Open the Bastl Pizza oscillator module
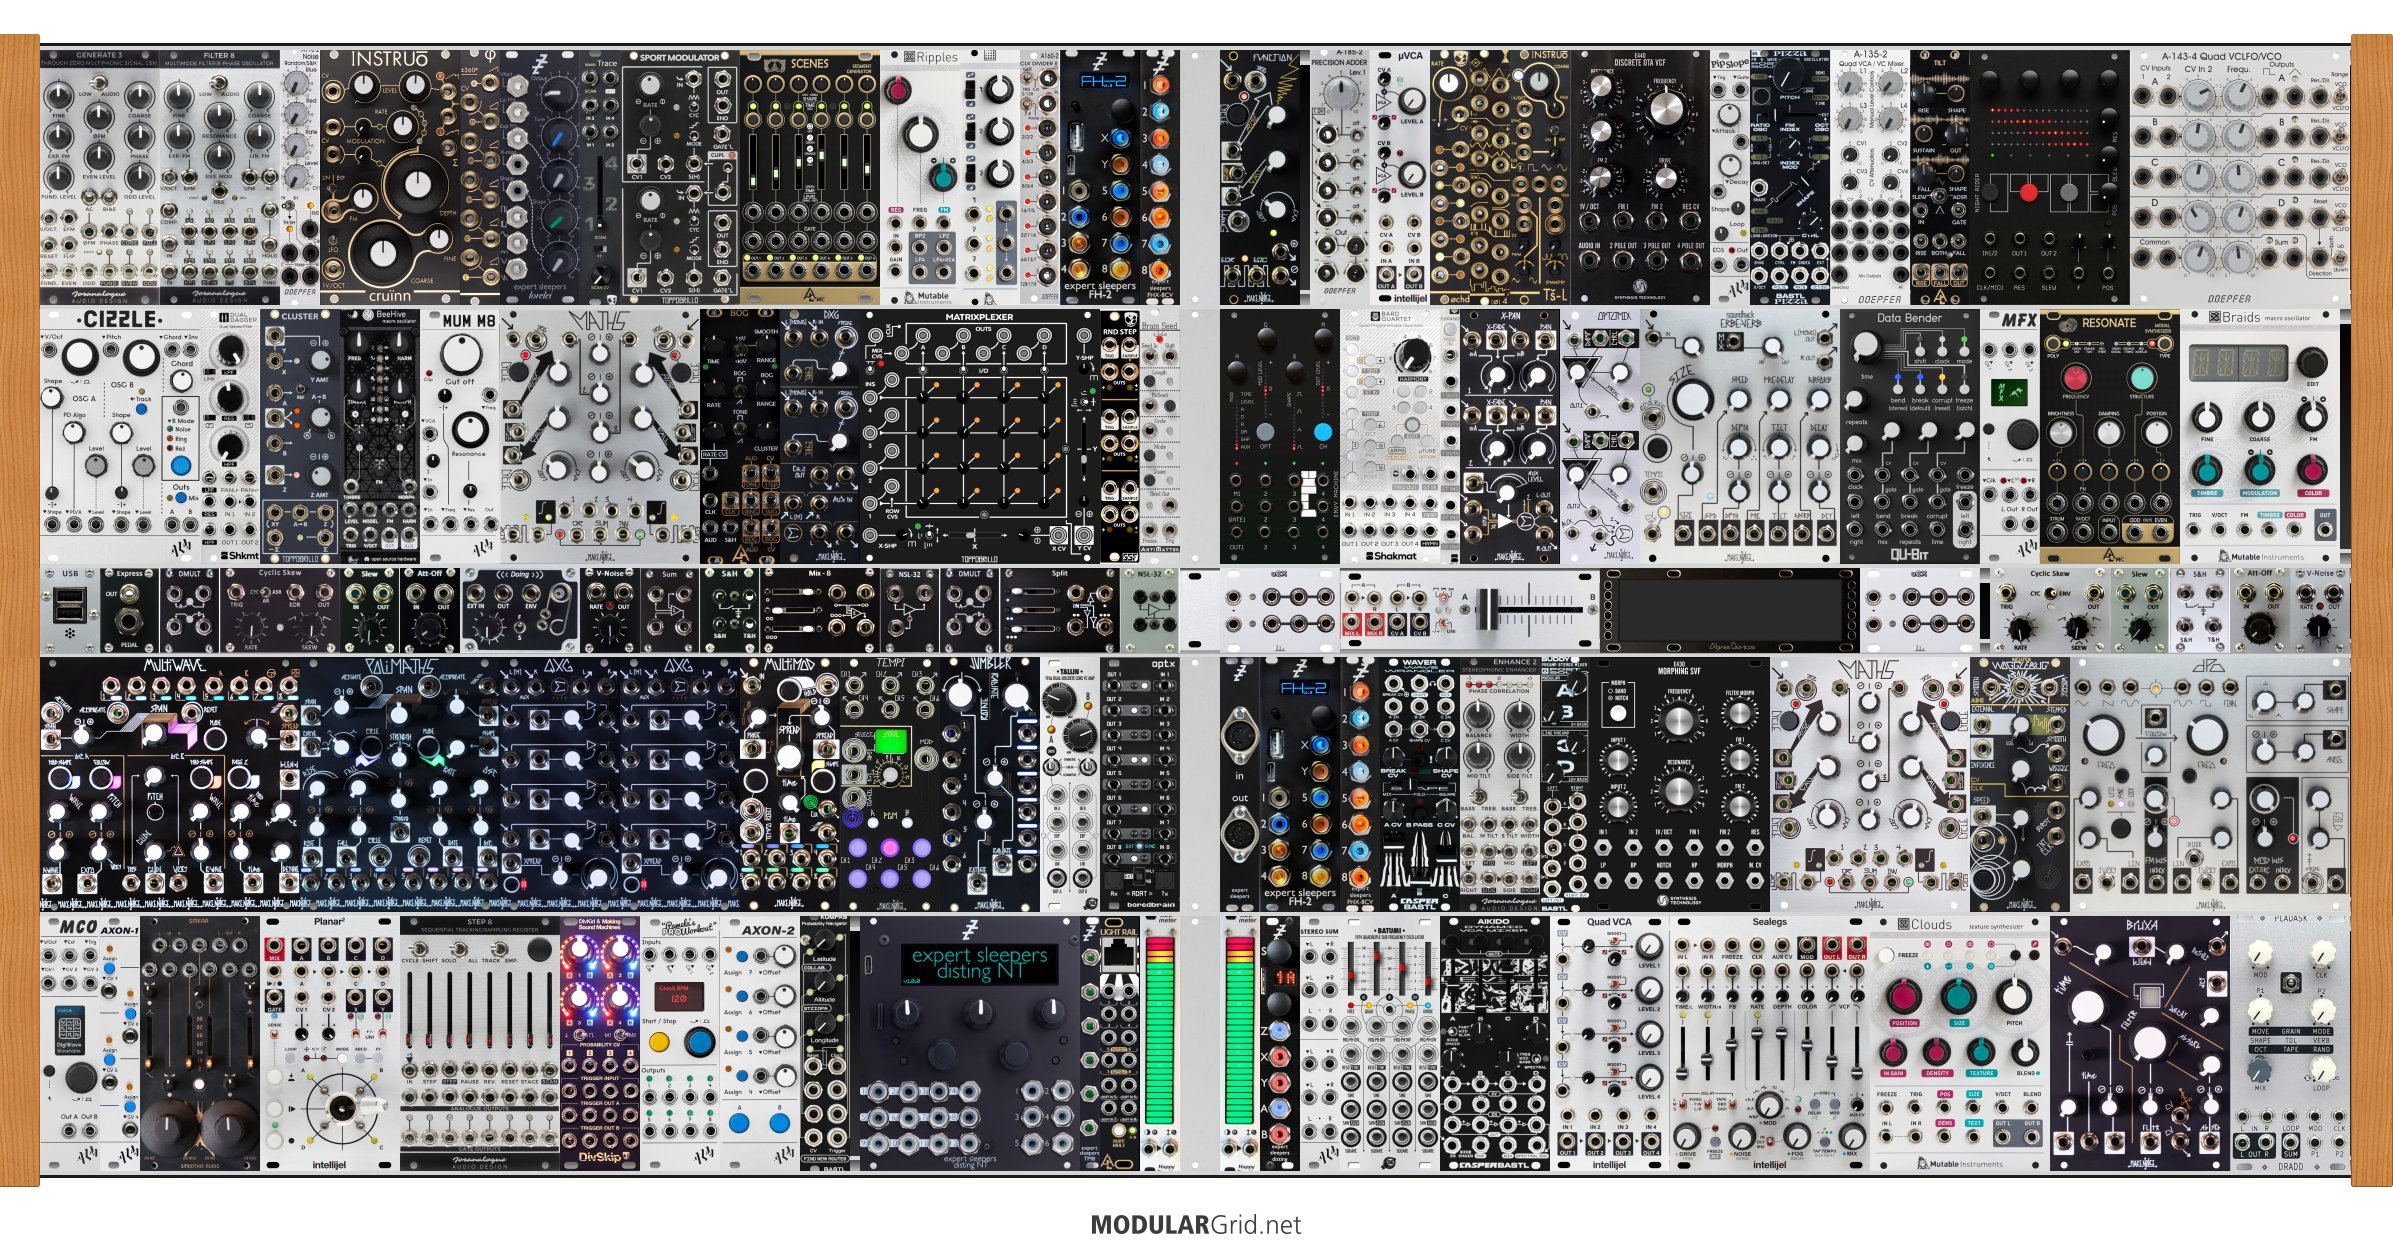Viewport: 2393px width, 1246px height. (1790, 177)
